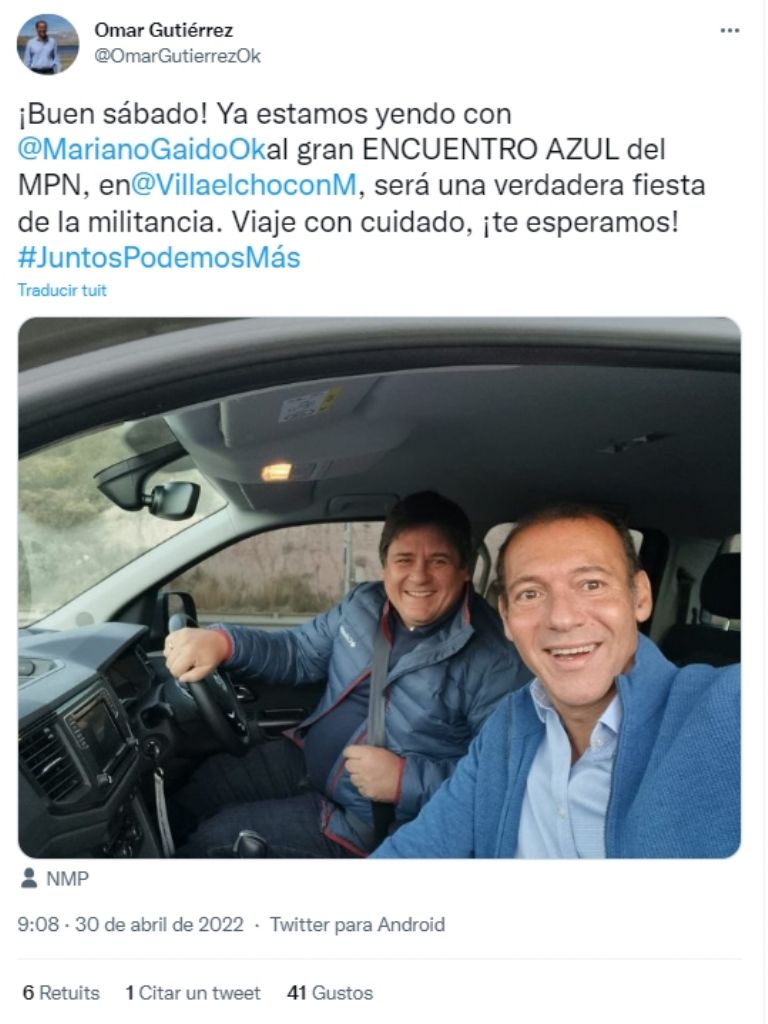This screenshot has width=768, height=1024.
Task: Click the person tag icon beside NMP
Action: (29, 878)
